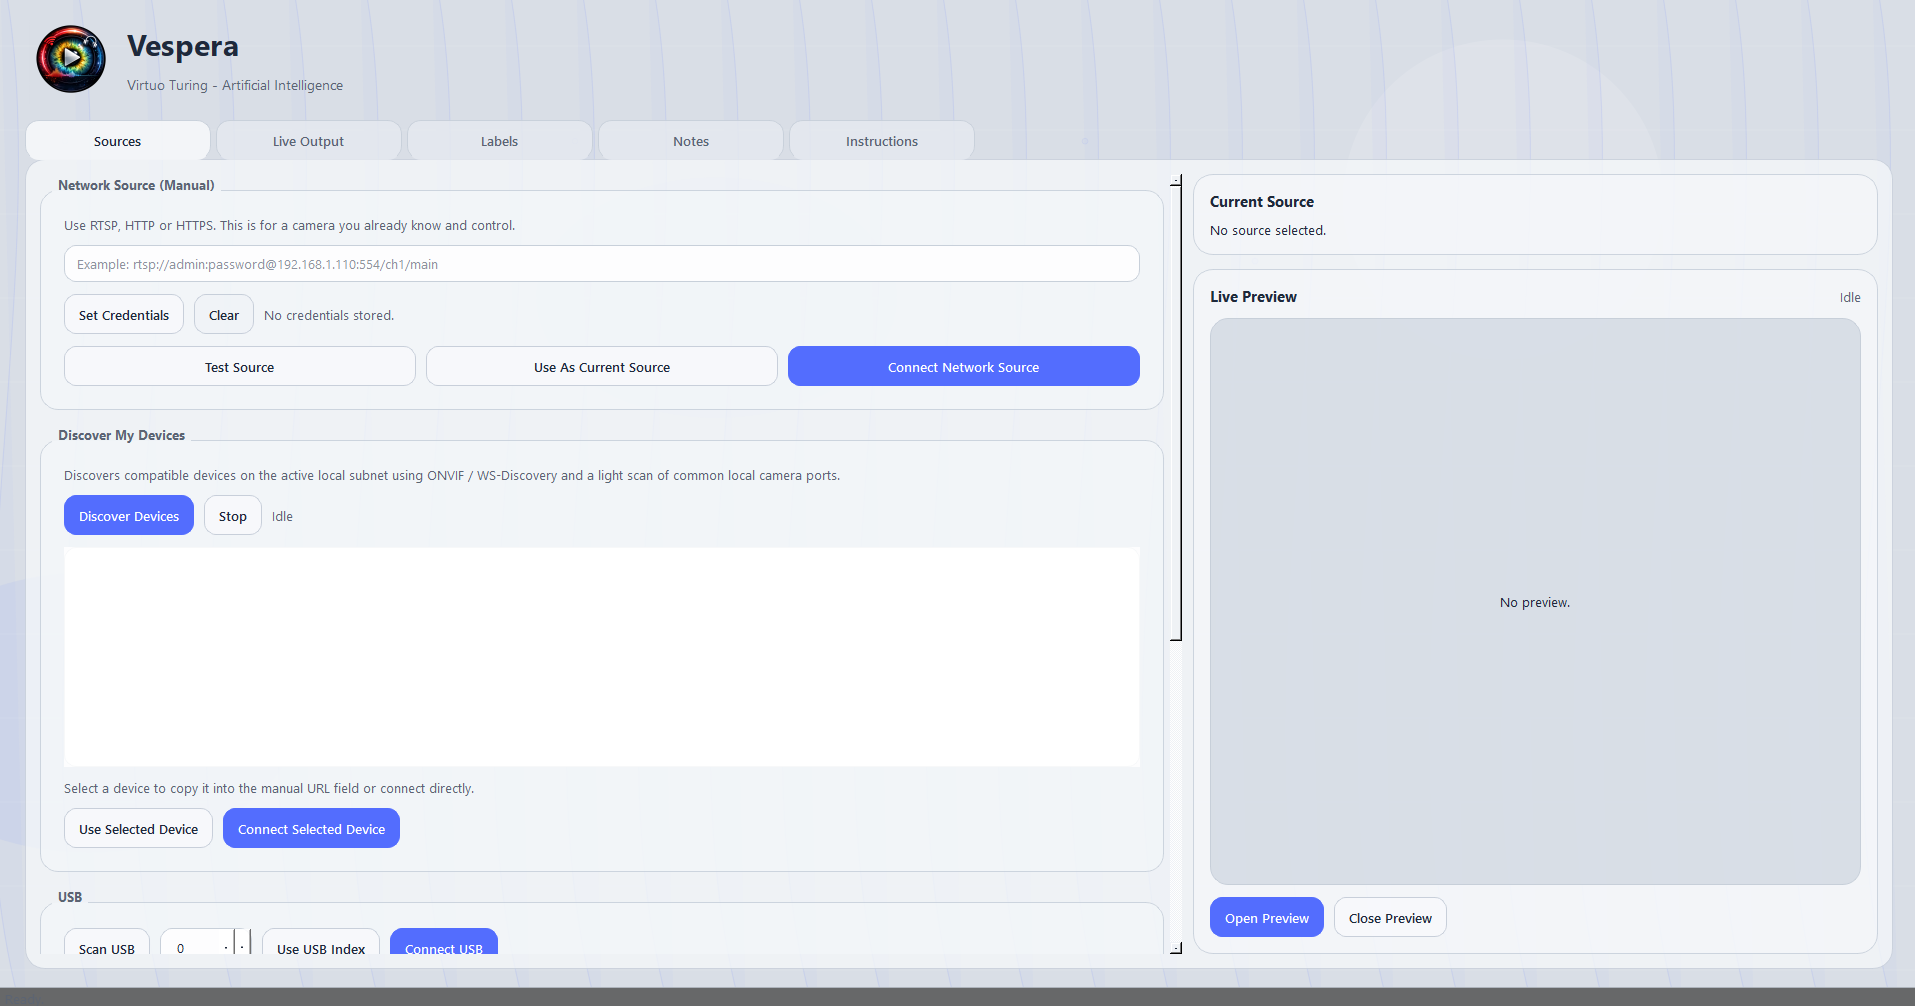Image resolution: width=1915 pixels, height=1006 pixels.
Task: Use the selected discovered device
Action: click(137, 828)
